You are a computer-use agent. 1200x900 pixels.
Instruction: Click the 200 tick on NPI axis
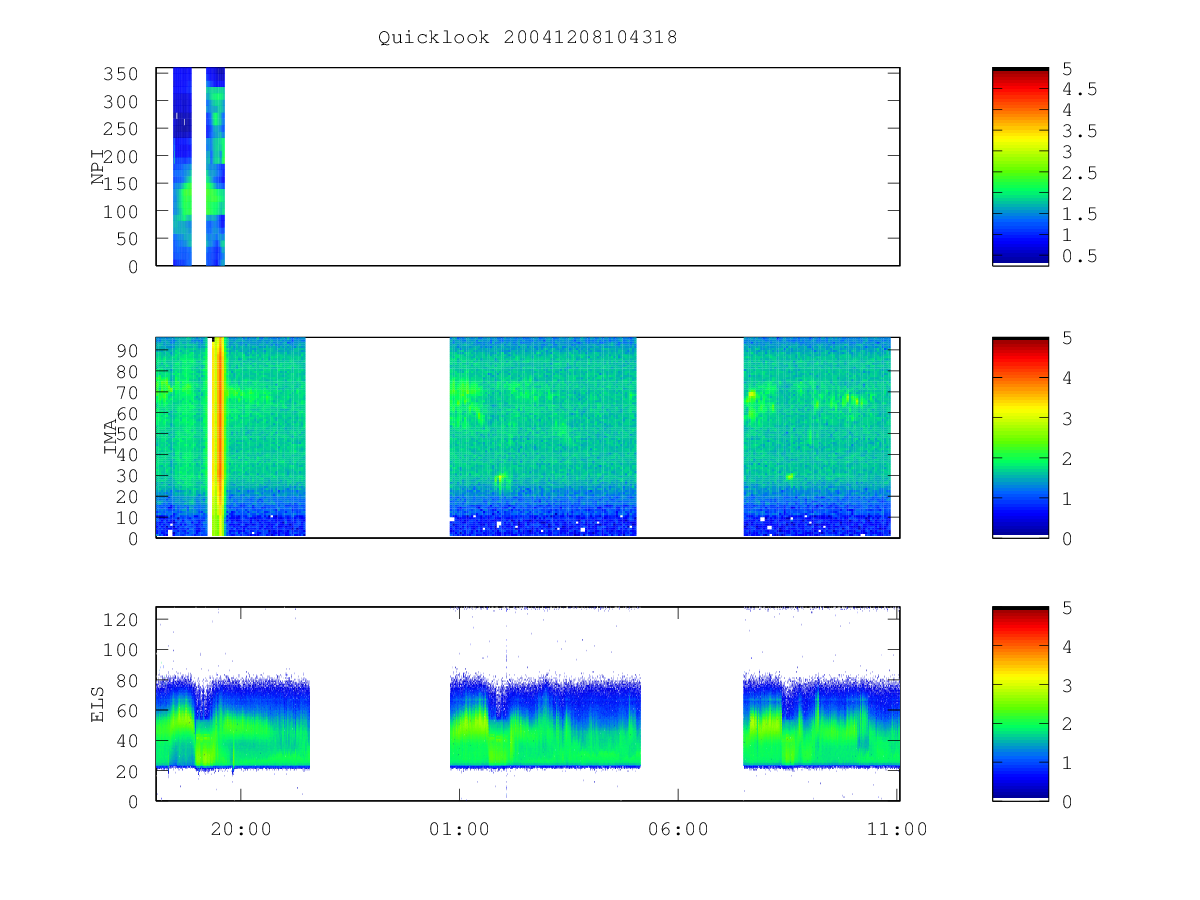point(122,157)
